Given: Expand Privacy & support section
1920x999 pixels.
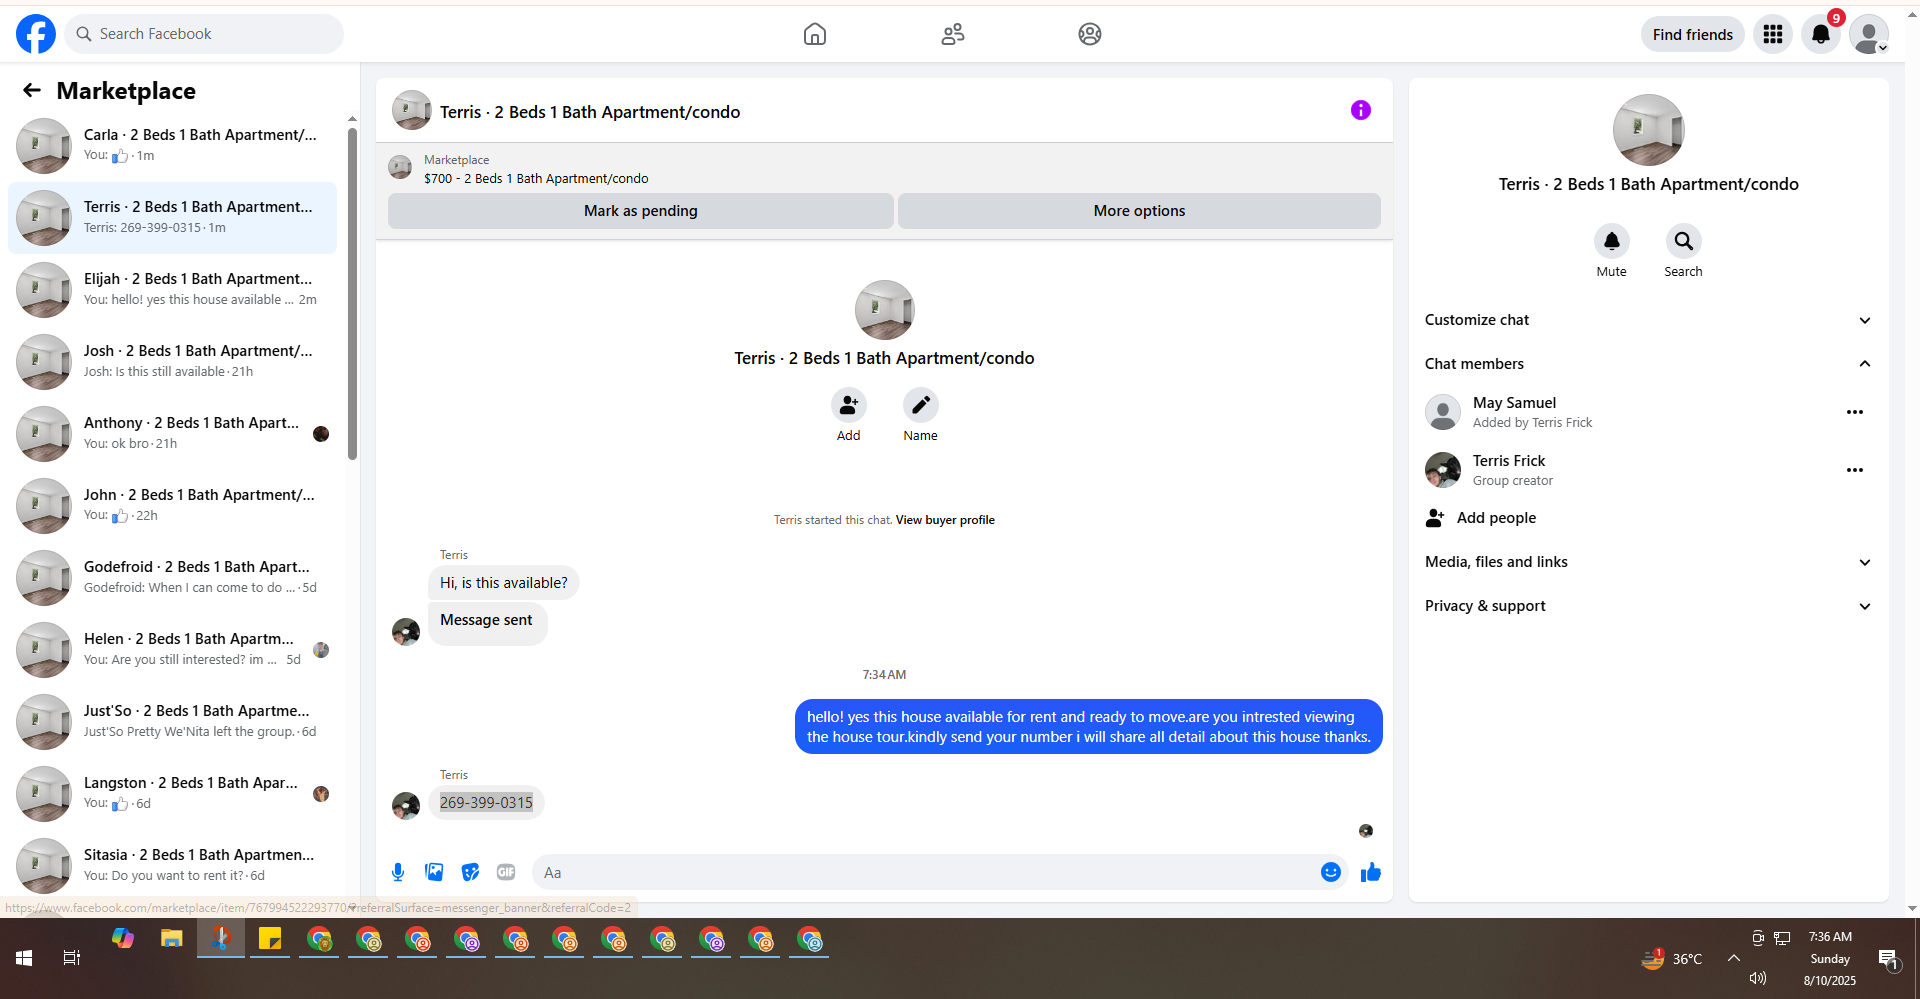Looking at the screenshot, I should pos(1649,606).
